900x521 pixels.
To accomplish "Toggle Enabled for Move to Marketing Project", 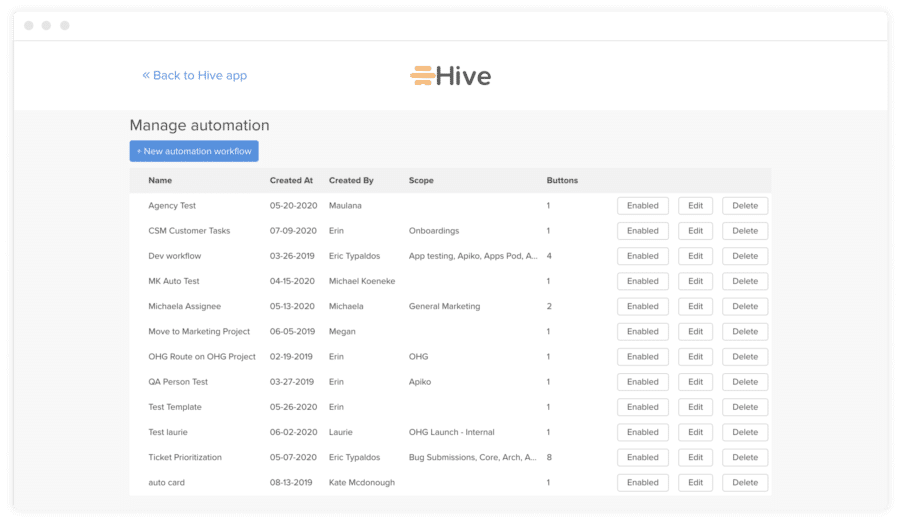I will pos(642,332).
